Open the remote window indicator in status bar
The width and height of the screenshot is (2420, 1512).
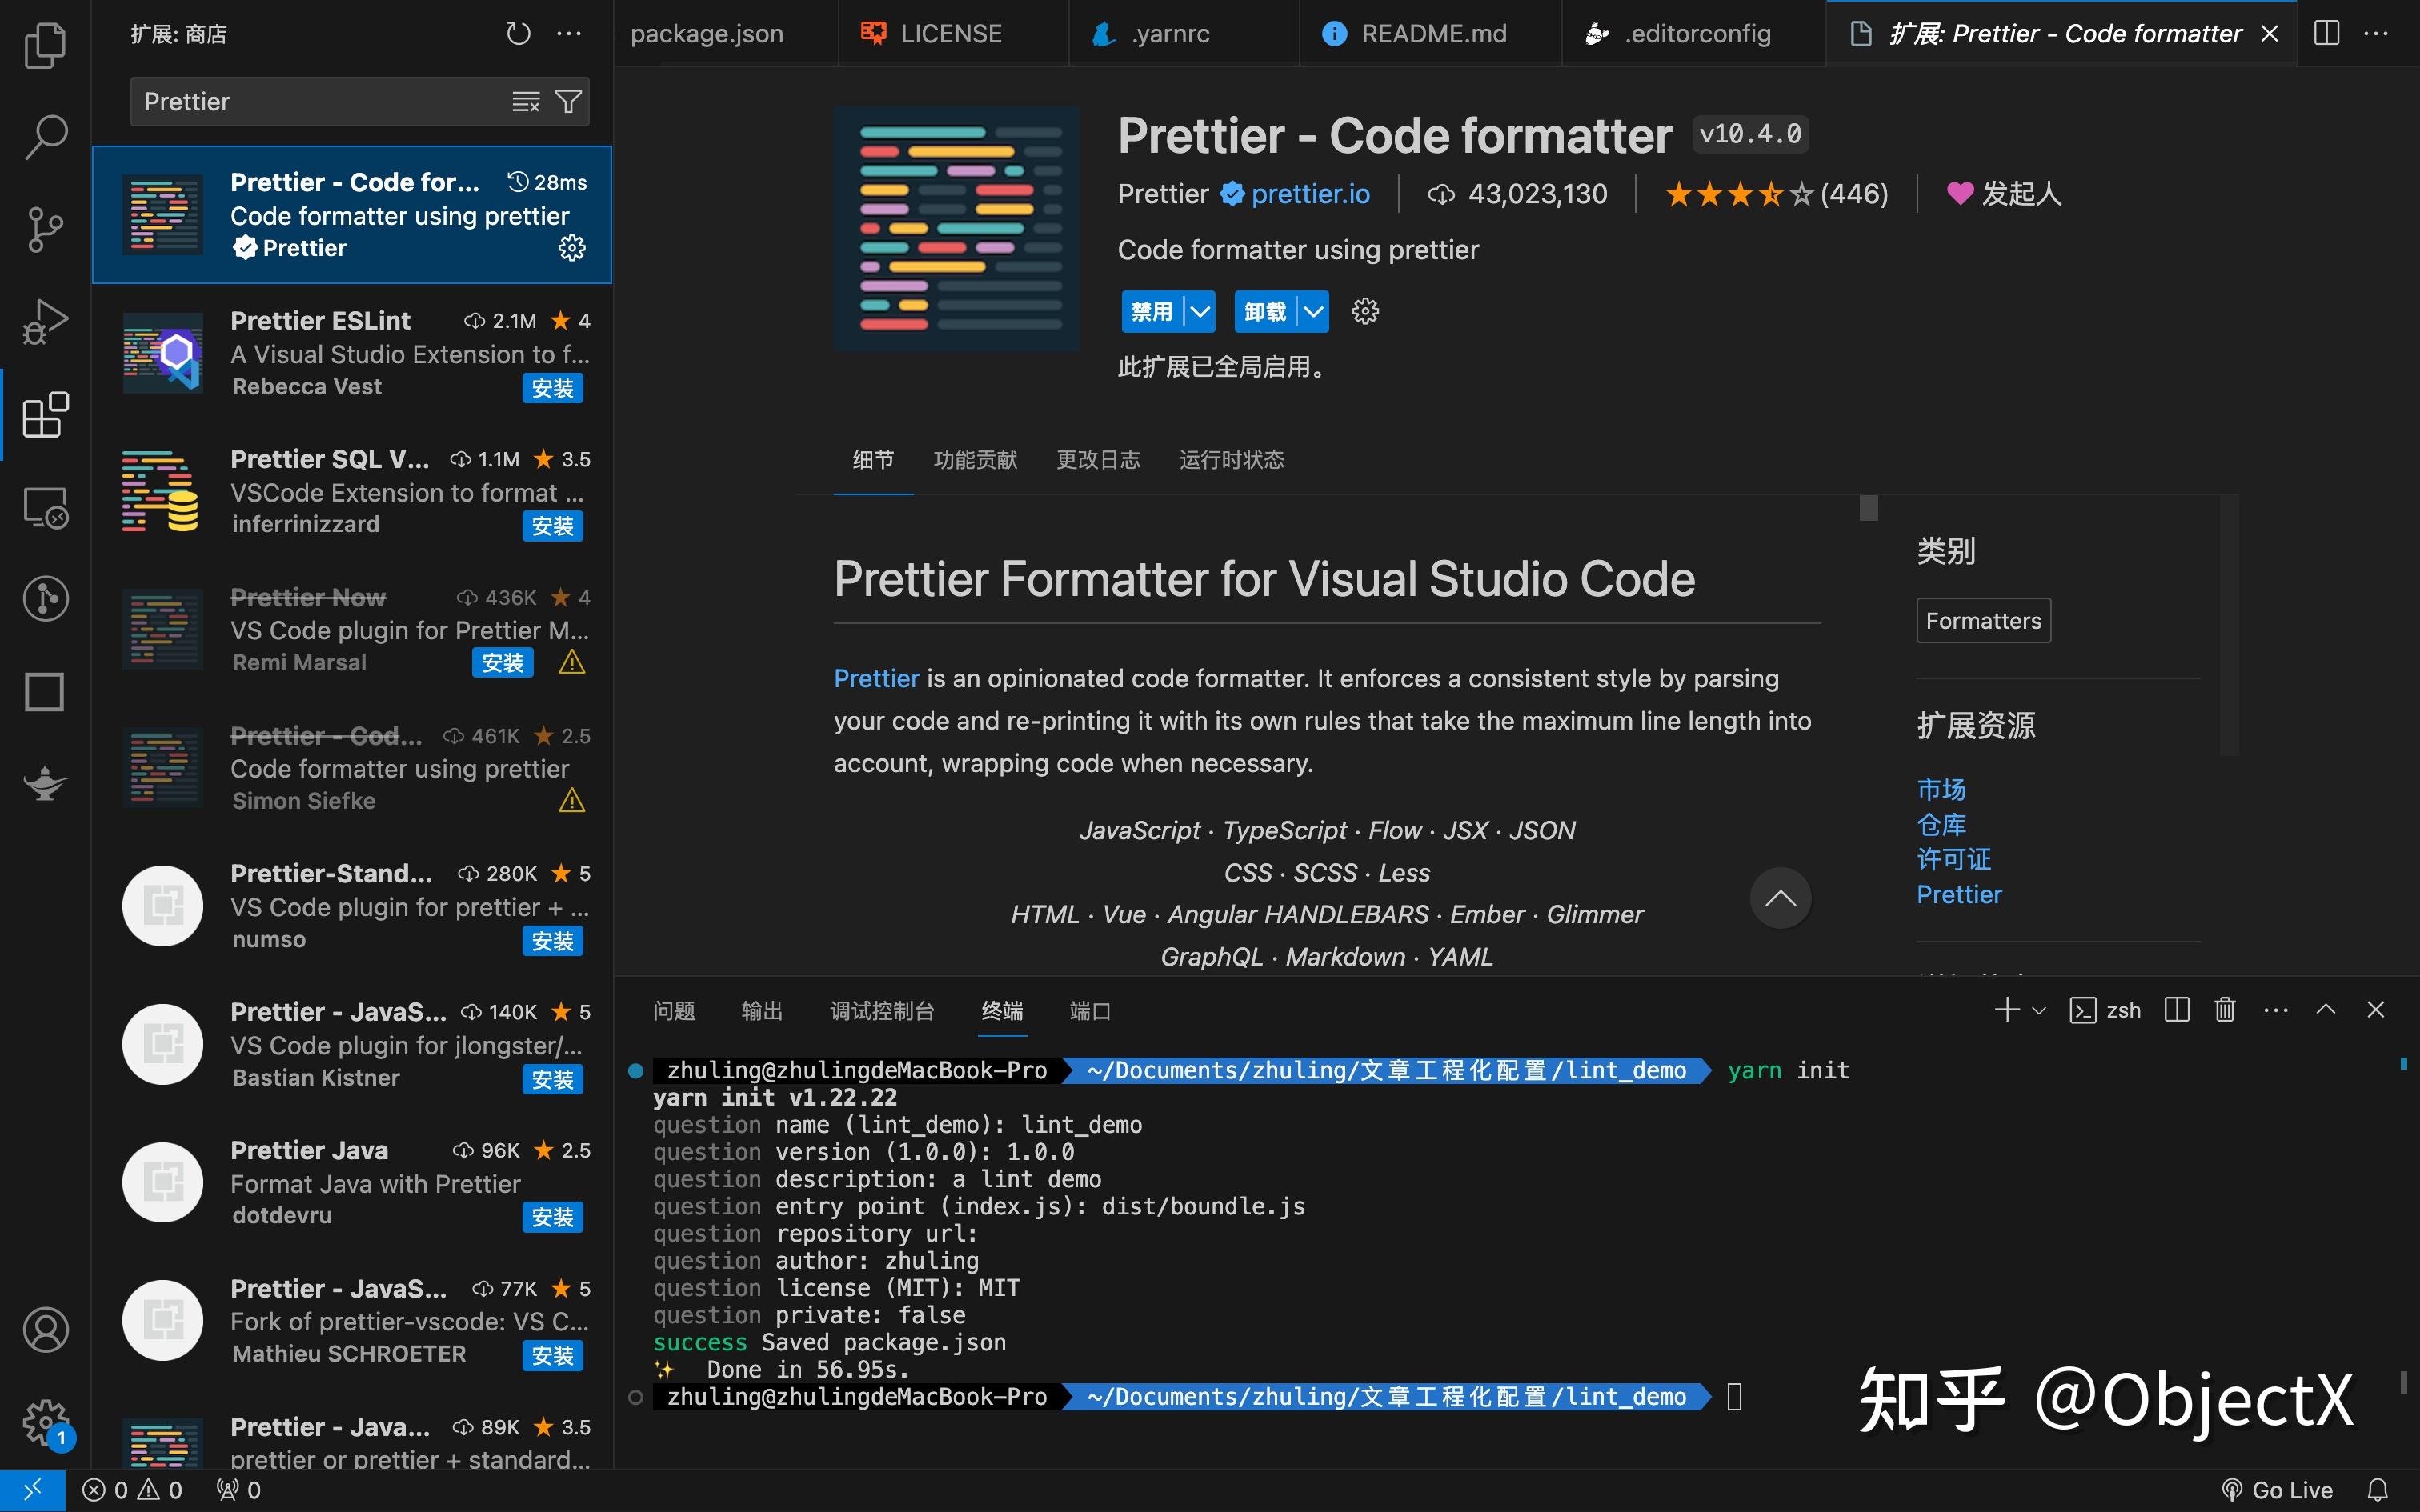tap(32, 1490)
